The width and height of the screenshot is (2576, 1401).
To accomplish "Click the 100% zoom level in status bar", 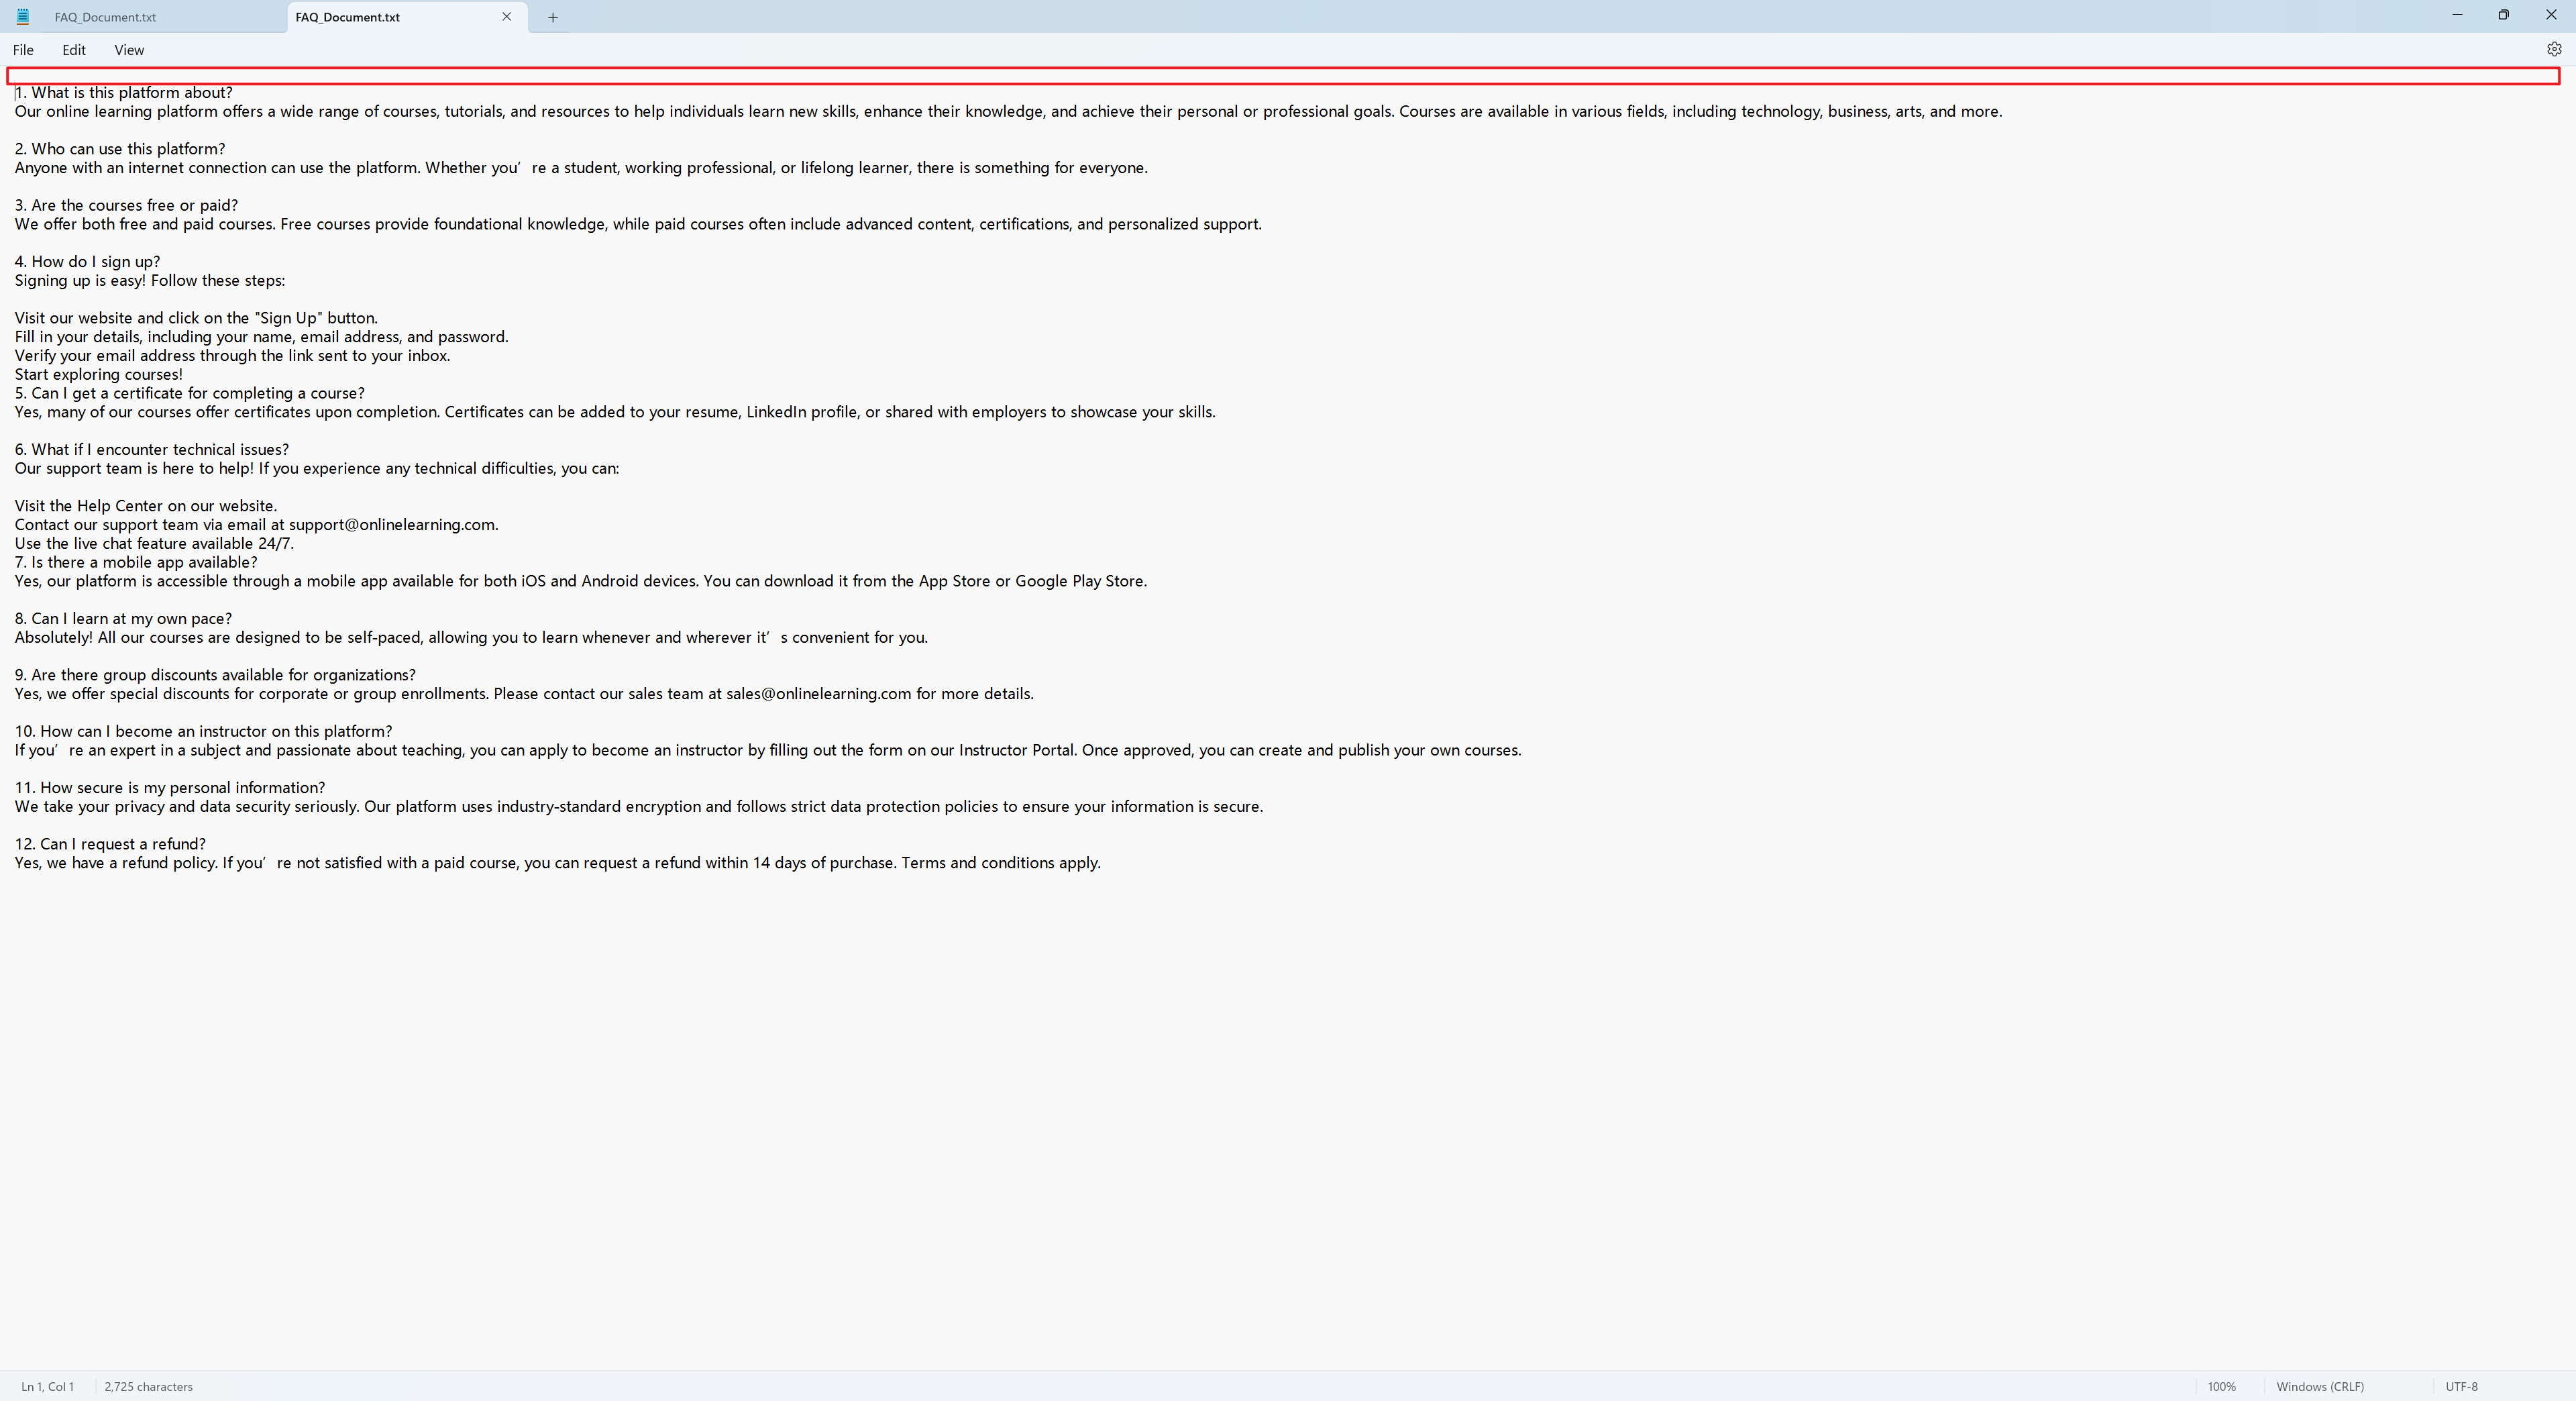I will [x=2221, y=1386].
